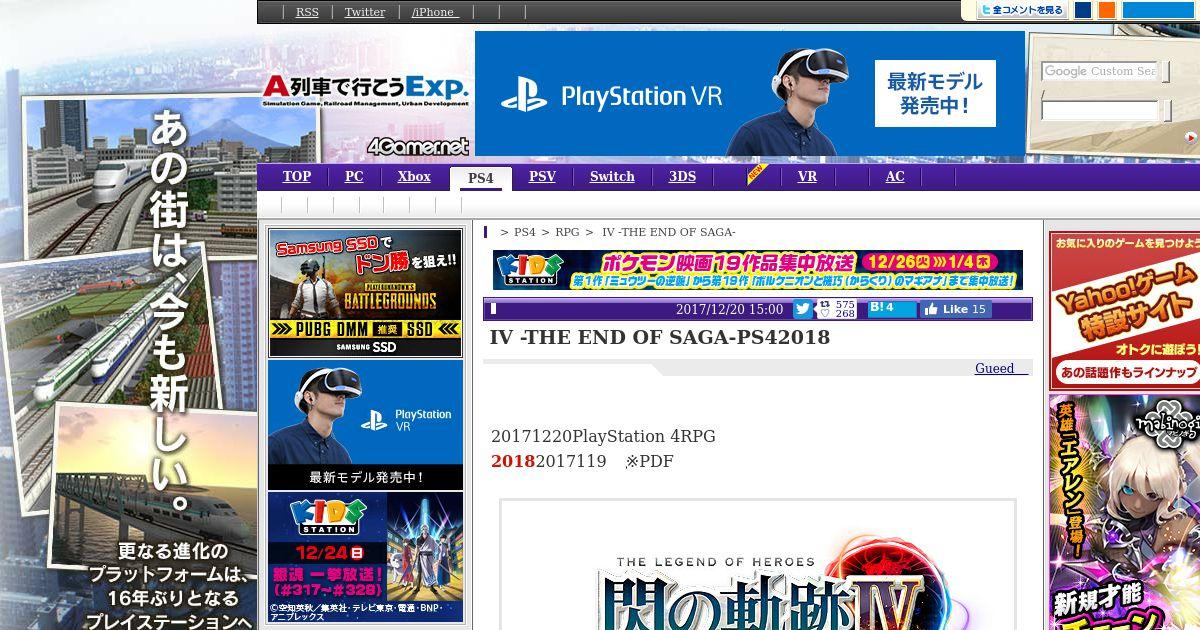Click the heart likes count 268
1200x630 pixels.
coord(838,314)
